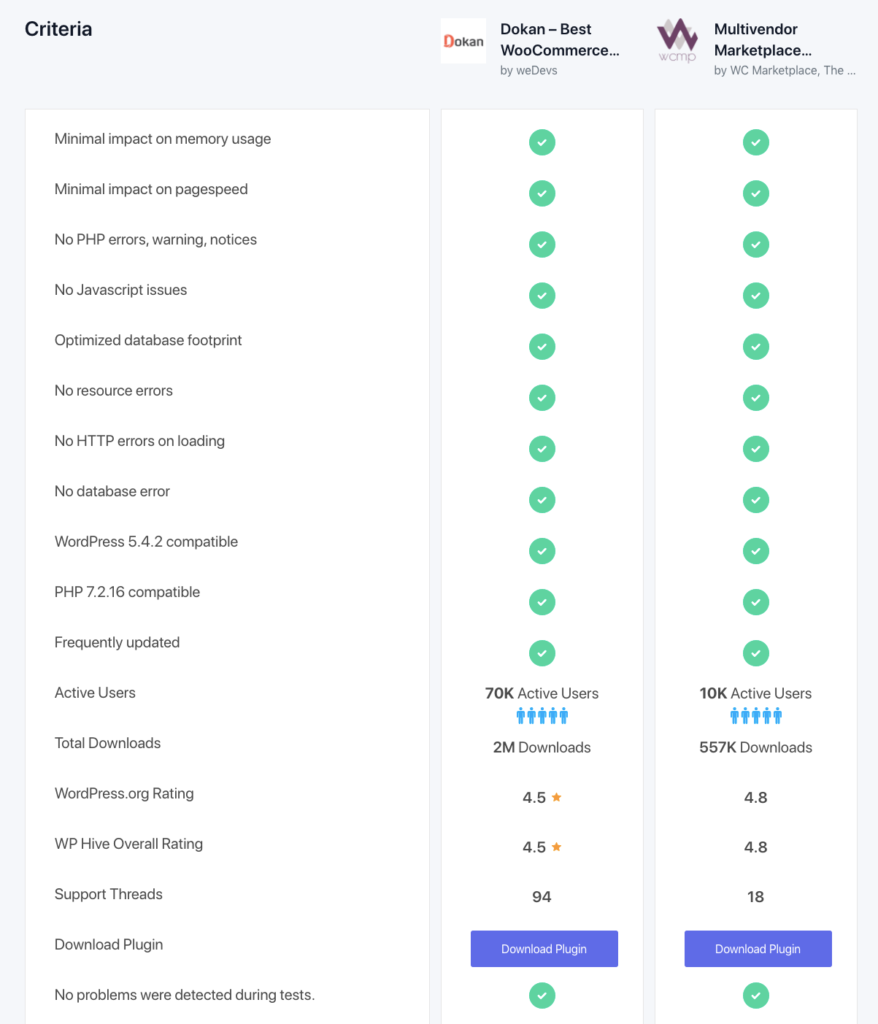Click 'by weDevs' author text
The width and height of the screenshot is (878, 1024).
[528, 71]
